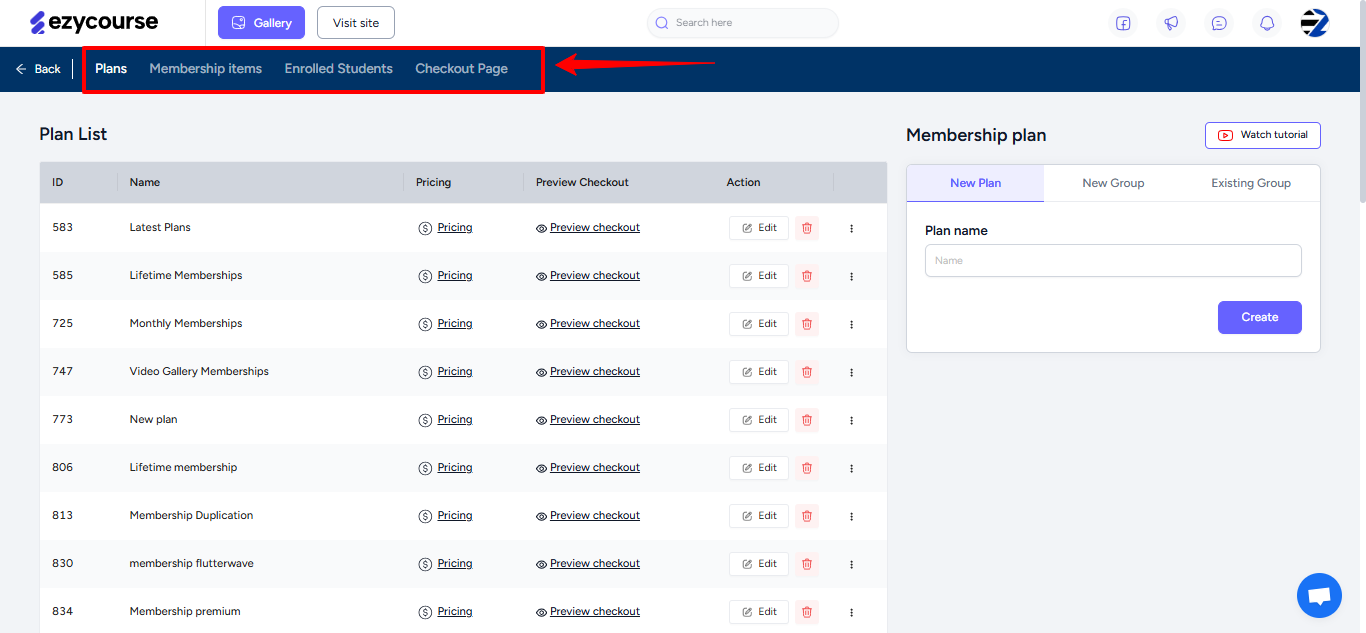The image size is (1366, 633).
Task: Delete the Lifetime Memberships plan
Action: (807, 276)
